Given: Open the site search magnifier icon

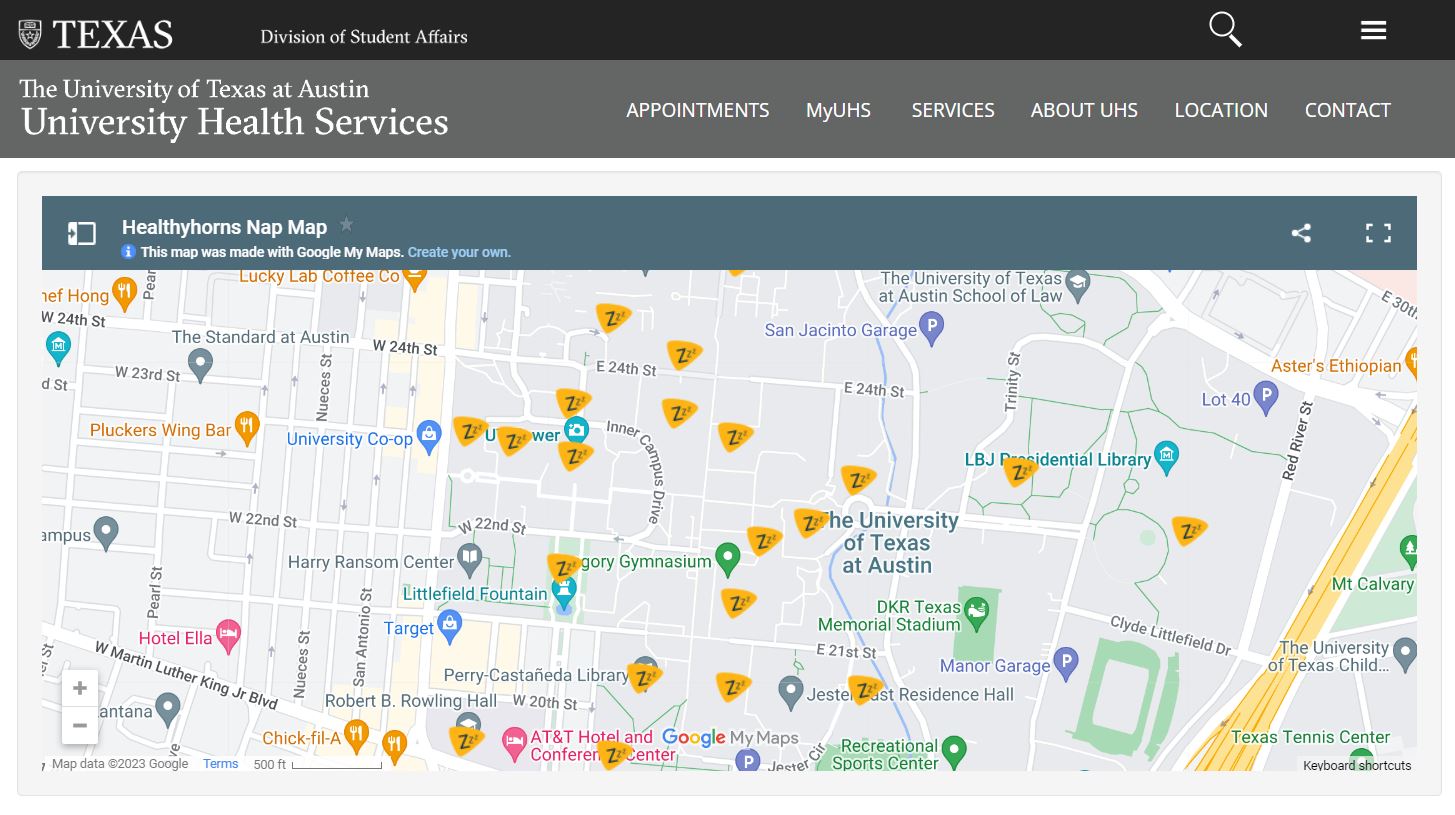Looking at the screenshot, I should click(x=1225, y=30).
